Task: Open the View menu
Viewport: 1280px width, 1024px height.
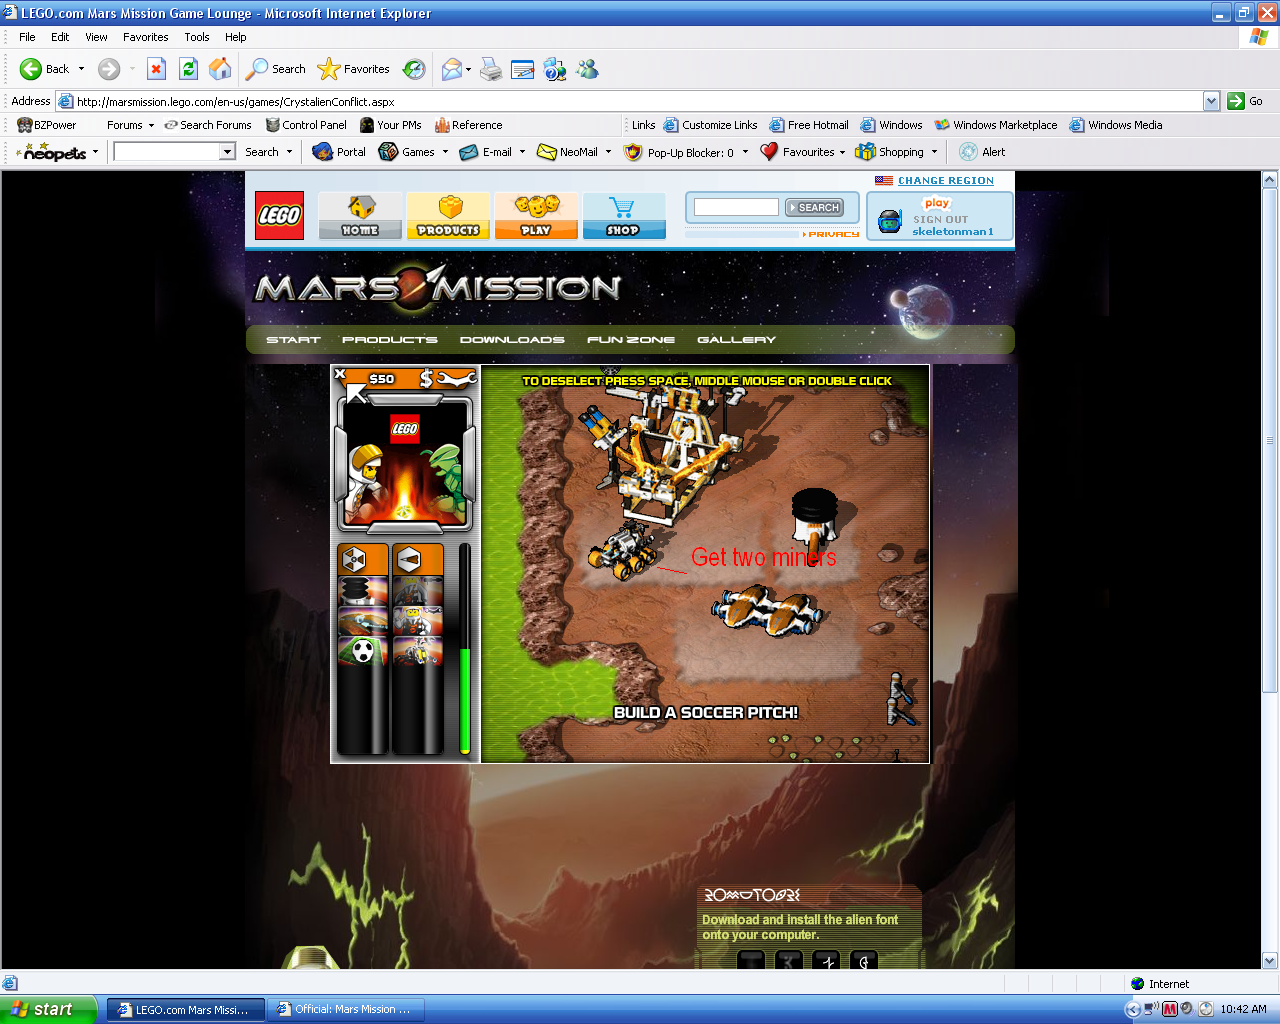Action: click(x=96, y=37)
